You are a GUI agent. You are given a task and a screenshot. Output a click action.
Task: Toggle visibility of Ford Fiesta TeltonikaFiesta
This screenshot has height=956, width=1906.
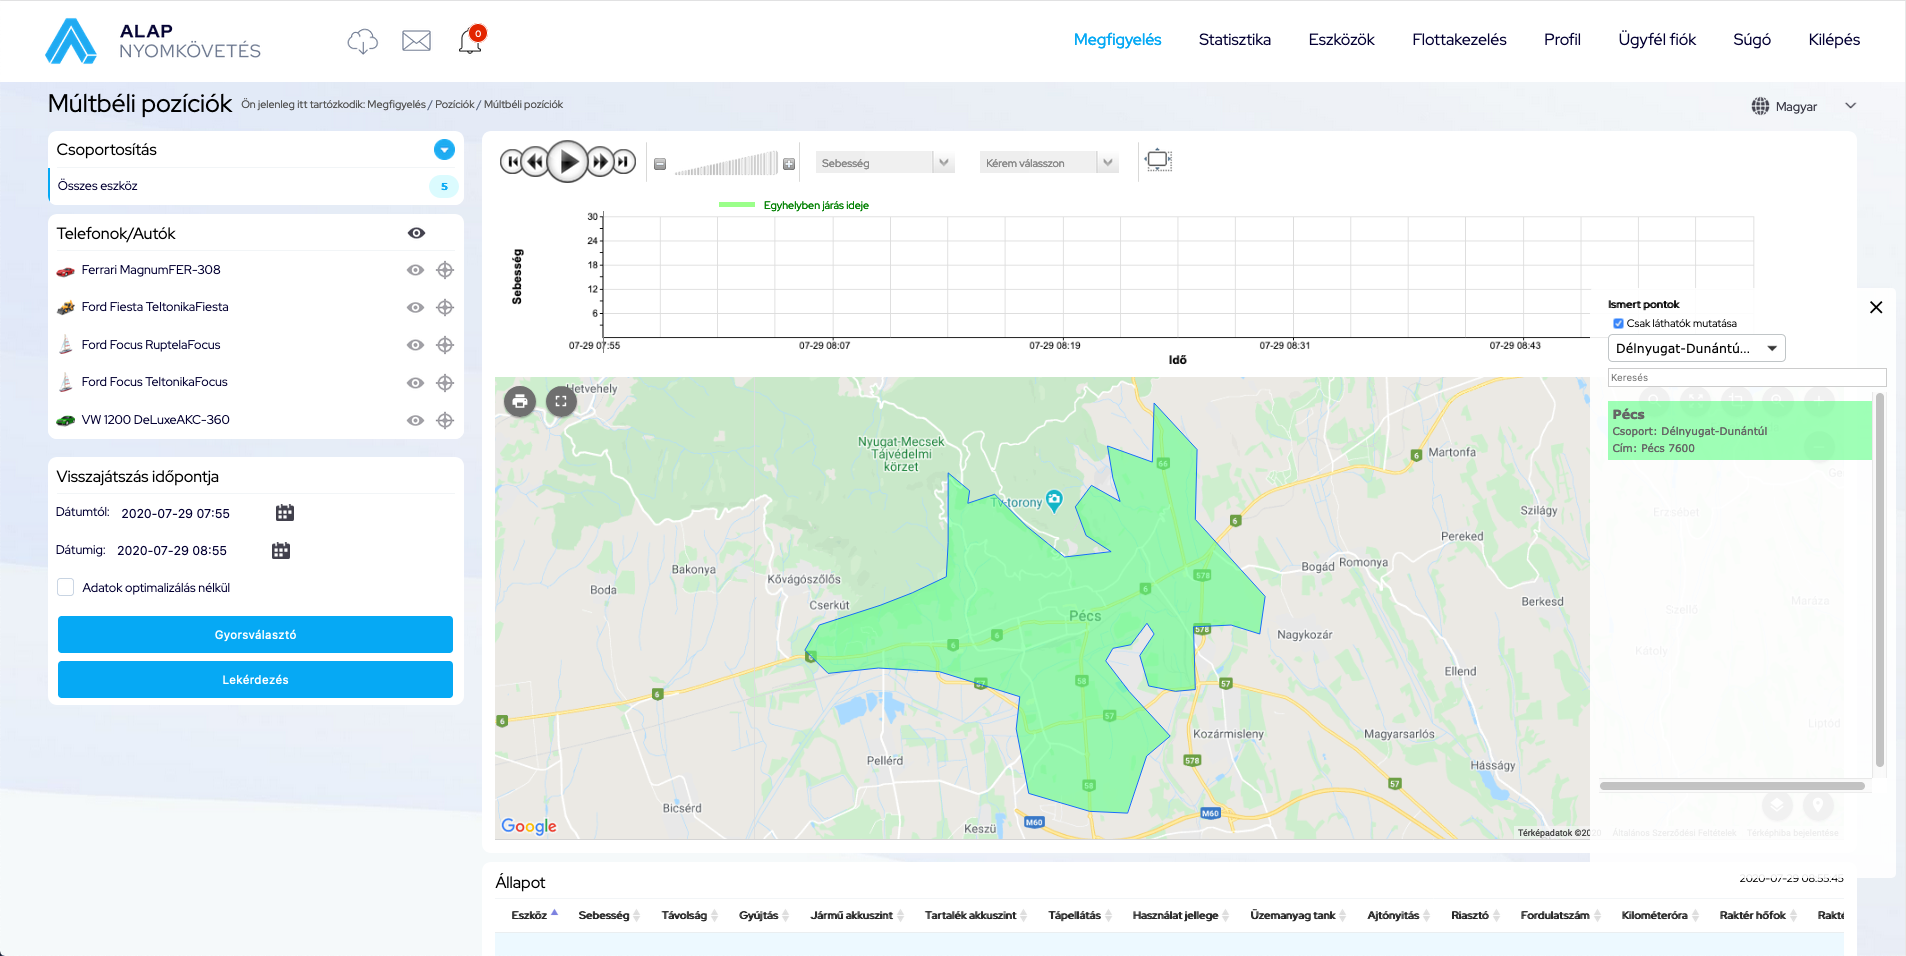[415, 308]
